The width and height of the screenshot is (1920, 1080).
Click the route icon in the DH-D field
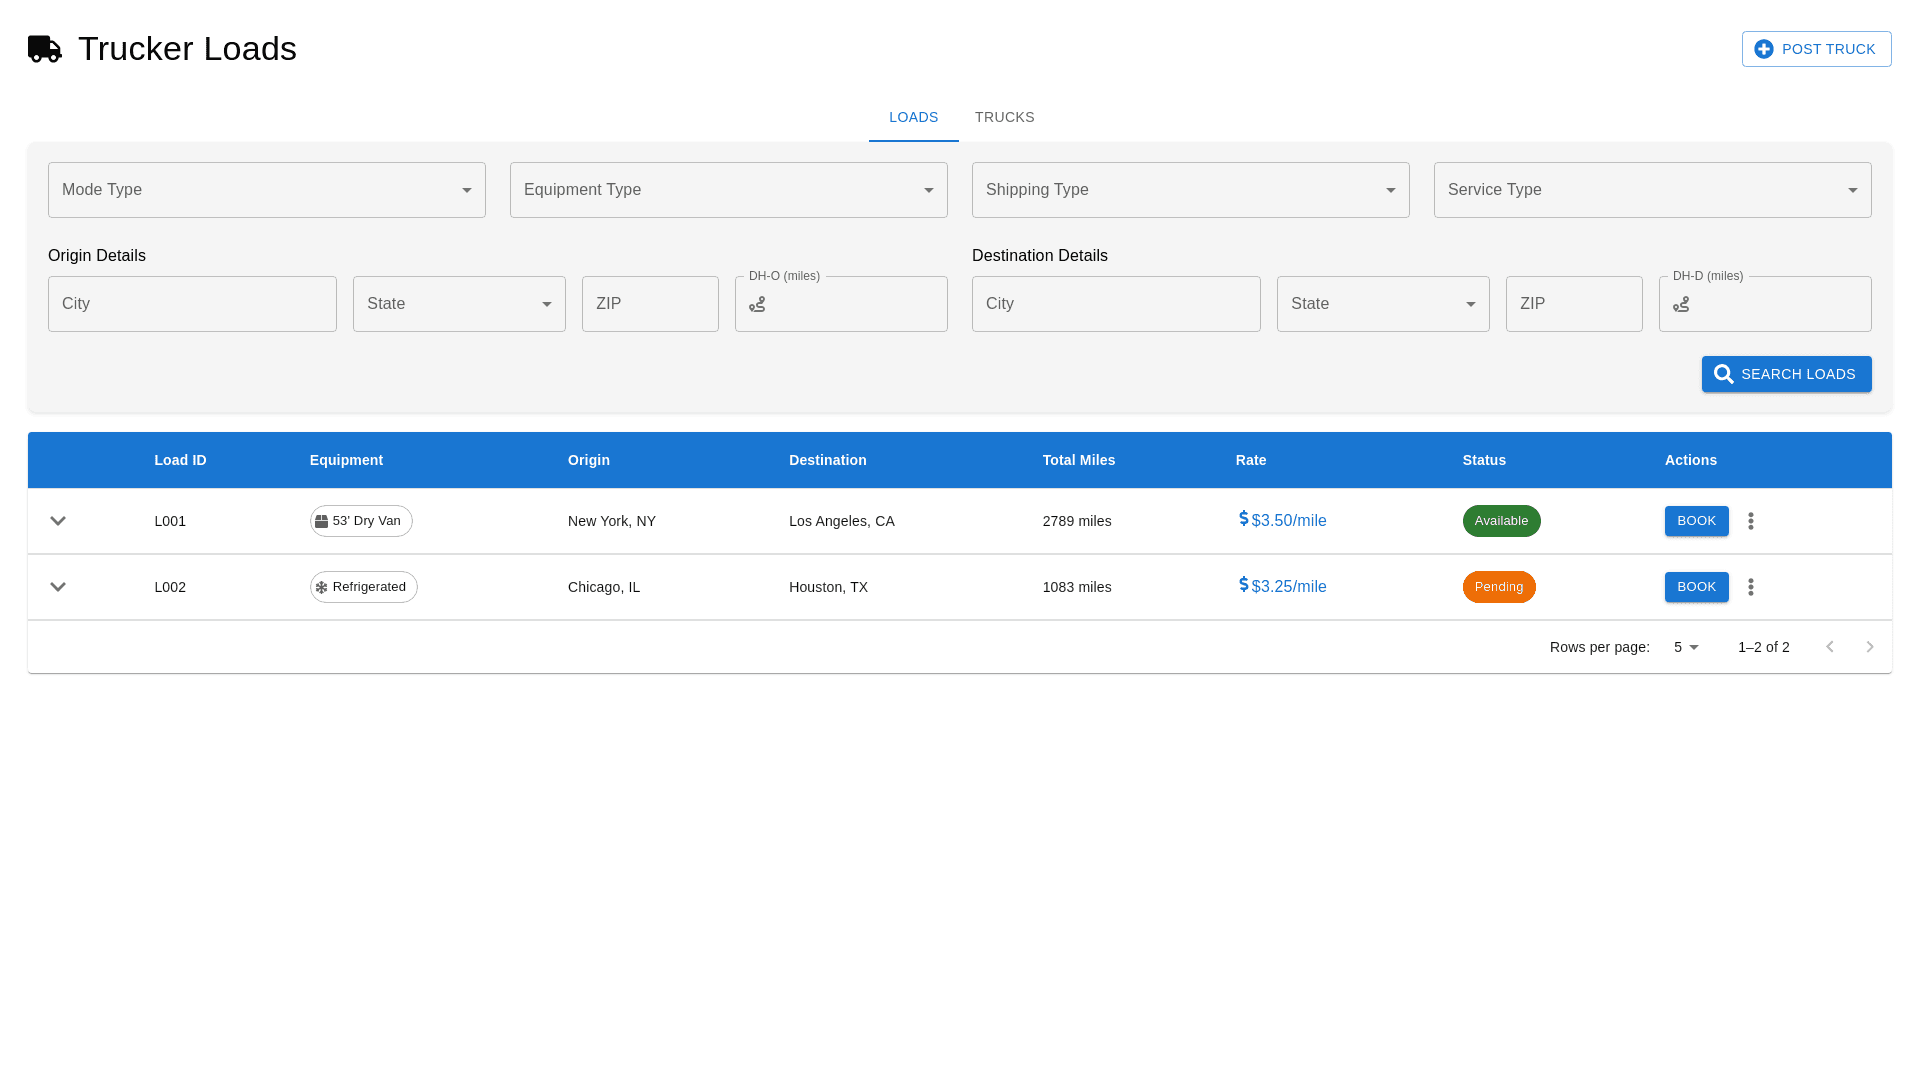click(1681, 304)
